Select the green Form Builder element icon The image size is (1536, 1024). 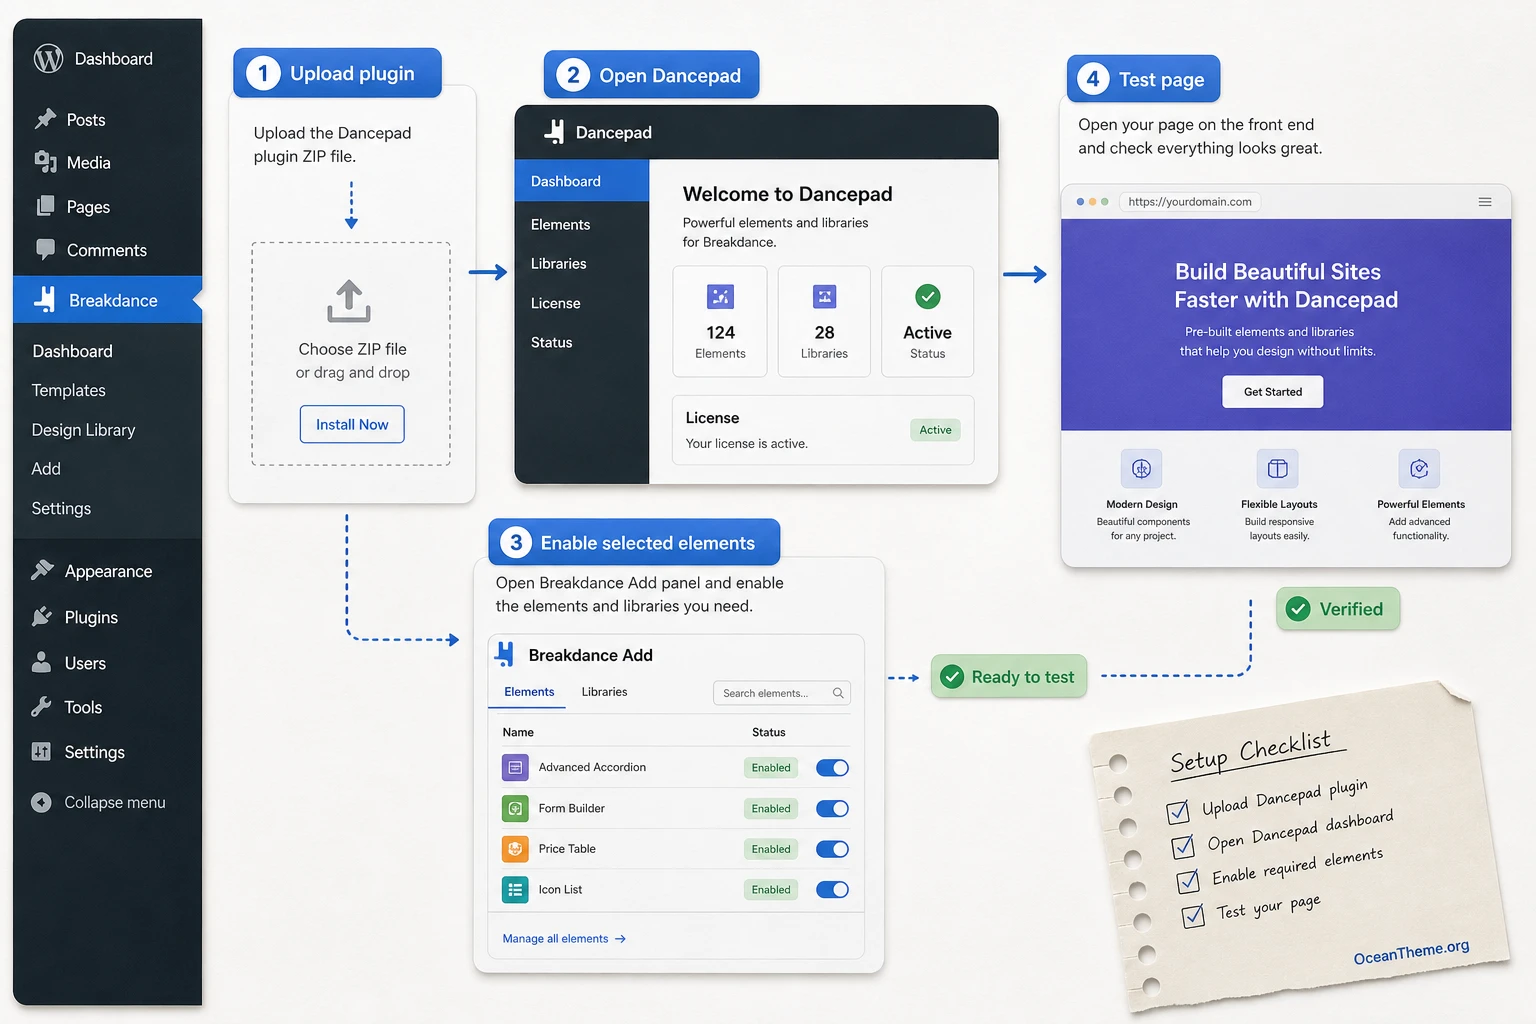[515, 808]
